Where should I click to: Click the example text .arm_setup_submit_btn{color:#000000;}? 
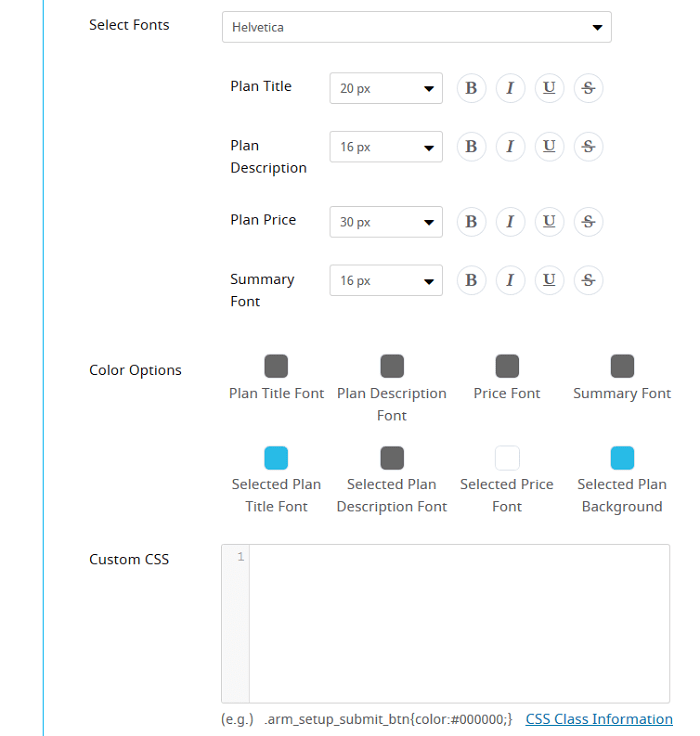click(x=388, y=719)
